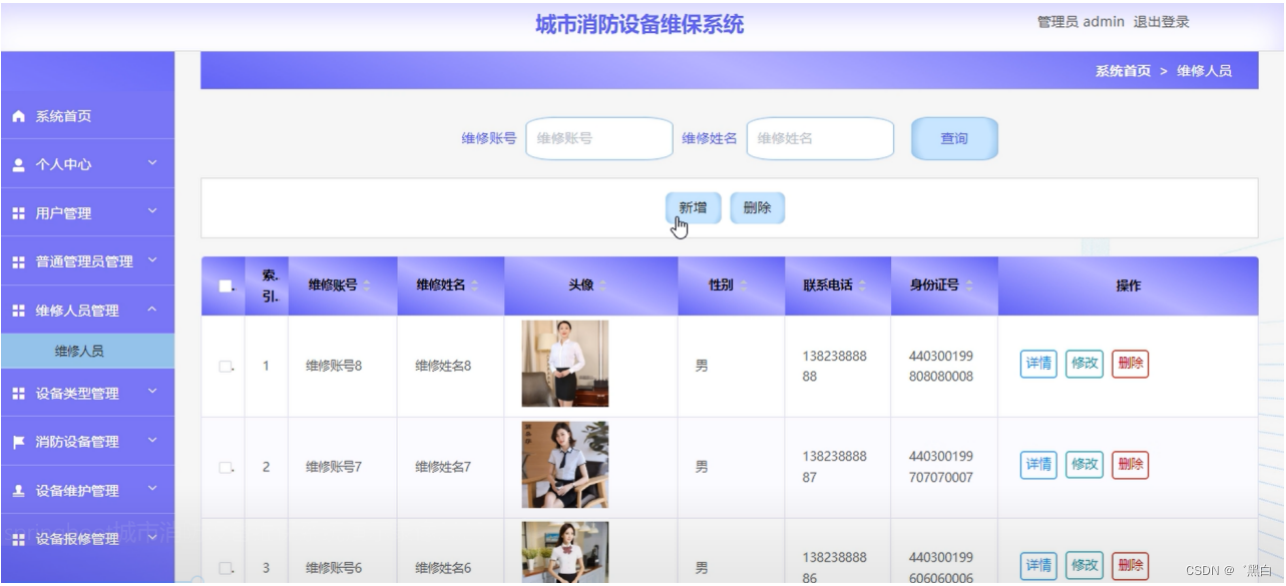Focus the 维修账号 search input field
The image size is (1286, 586).
(x=599, y=139)
